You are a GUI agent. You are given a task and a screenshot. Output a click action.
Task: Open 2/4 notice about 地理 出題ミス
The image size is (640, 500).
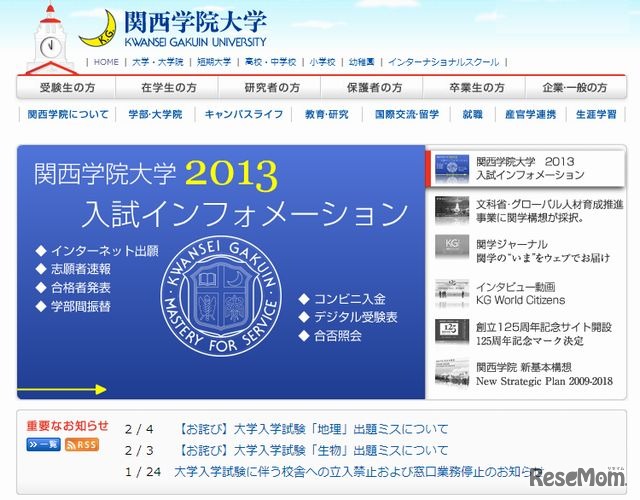313,429
